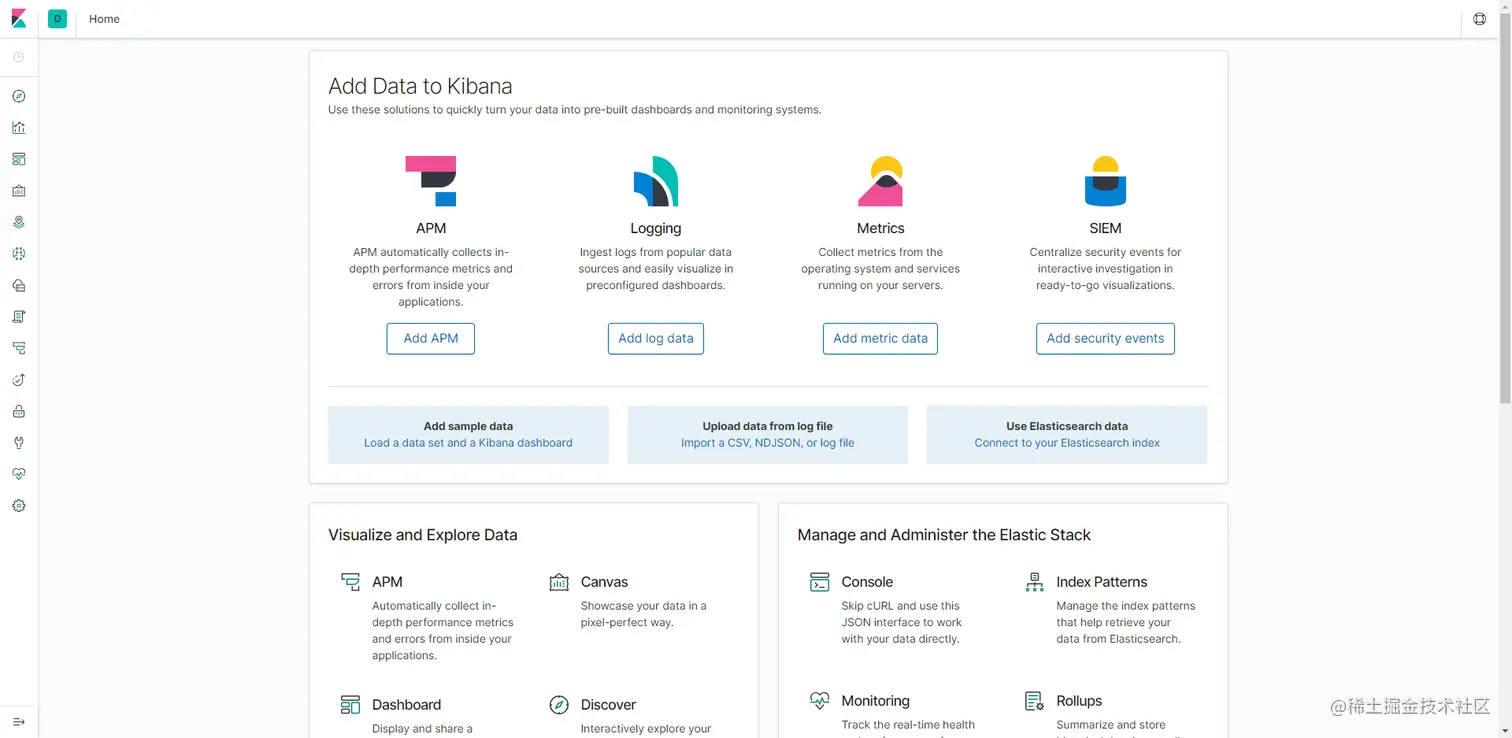Image resolution: width=1512 pixels, height=738 pixels.
Task: Open the help menu icon at top right
Action: click(1480, 19)
